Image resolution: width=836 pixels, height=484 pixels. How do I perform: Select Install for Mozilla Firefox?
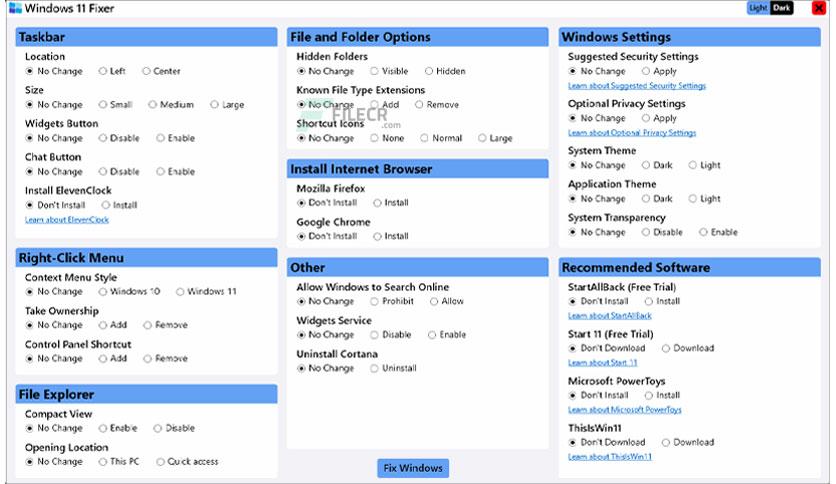point(391,203)
